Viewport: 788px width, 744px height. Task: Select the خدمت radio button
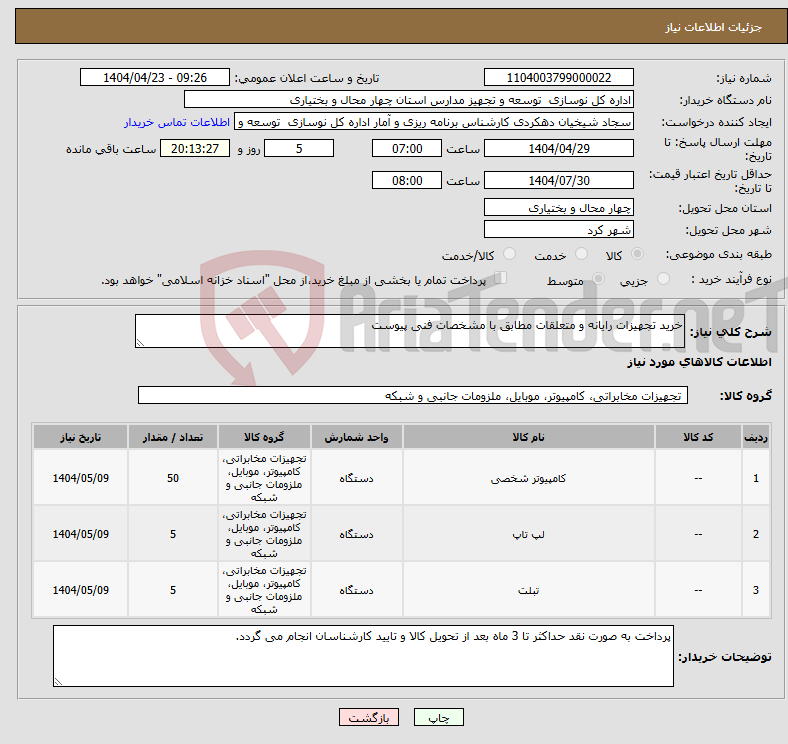pyautogui.click(x=581, y=254)
